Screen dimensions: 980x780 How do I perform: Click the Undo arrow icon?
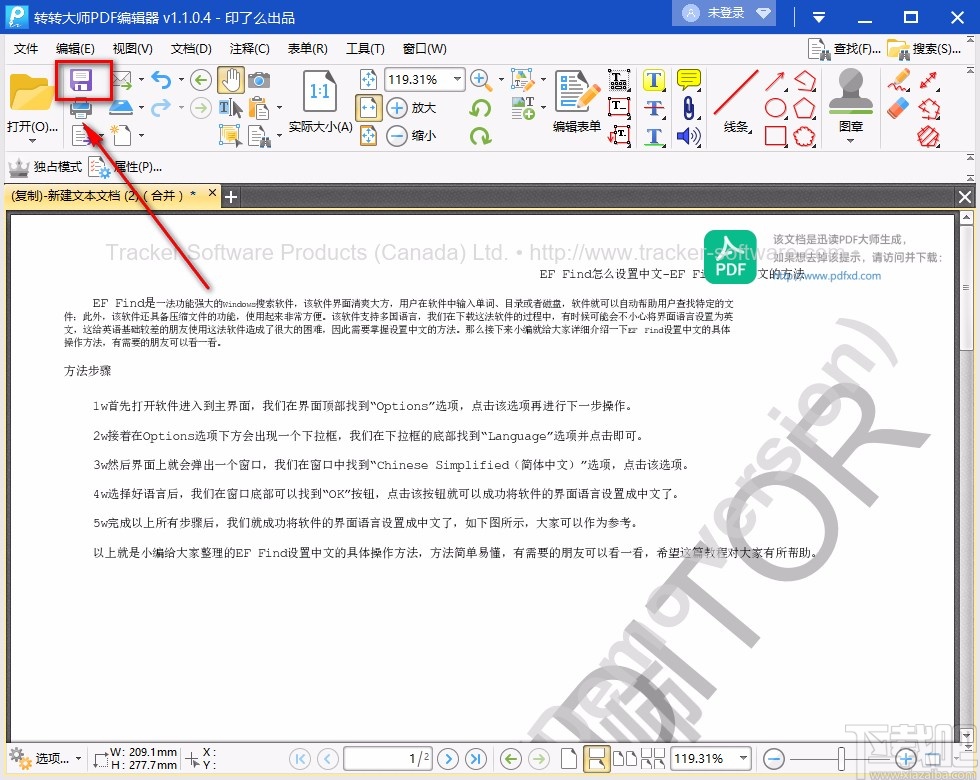162,79
